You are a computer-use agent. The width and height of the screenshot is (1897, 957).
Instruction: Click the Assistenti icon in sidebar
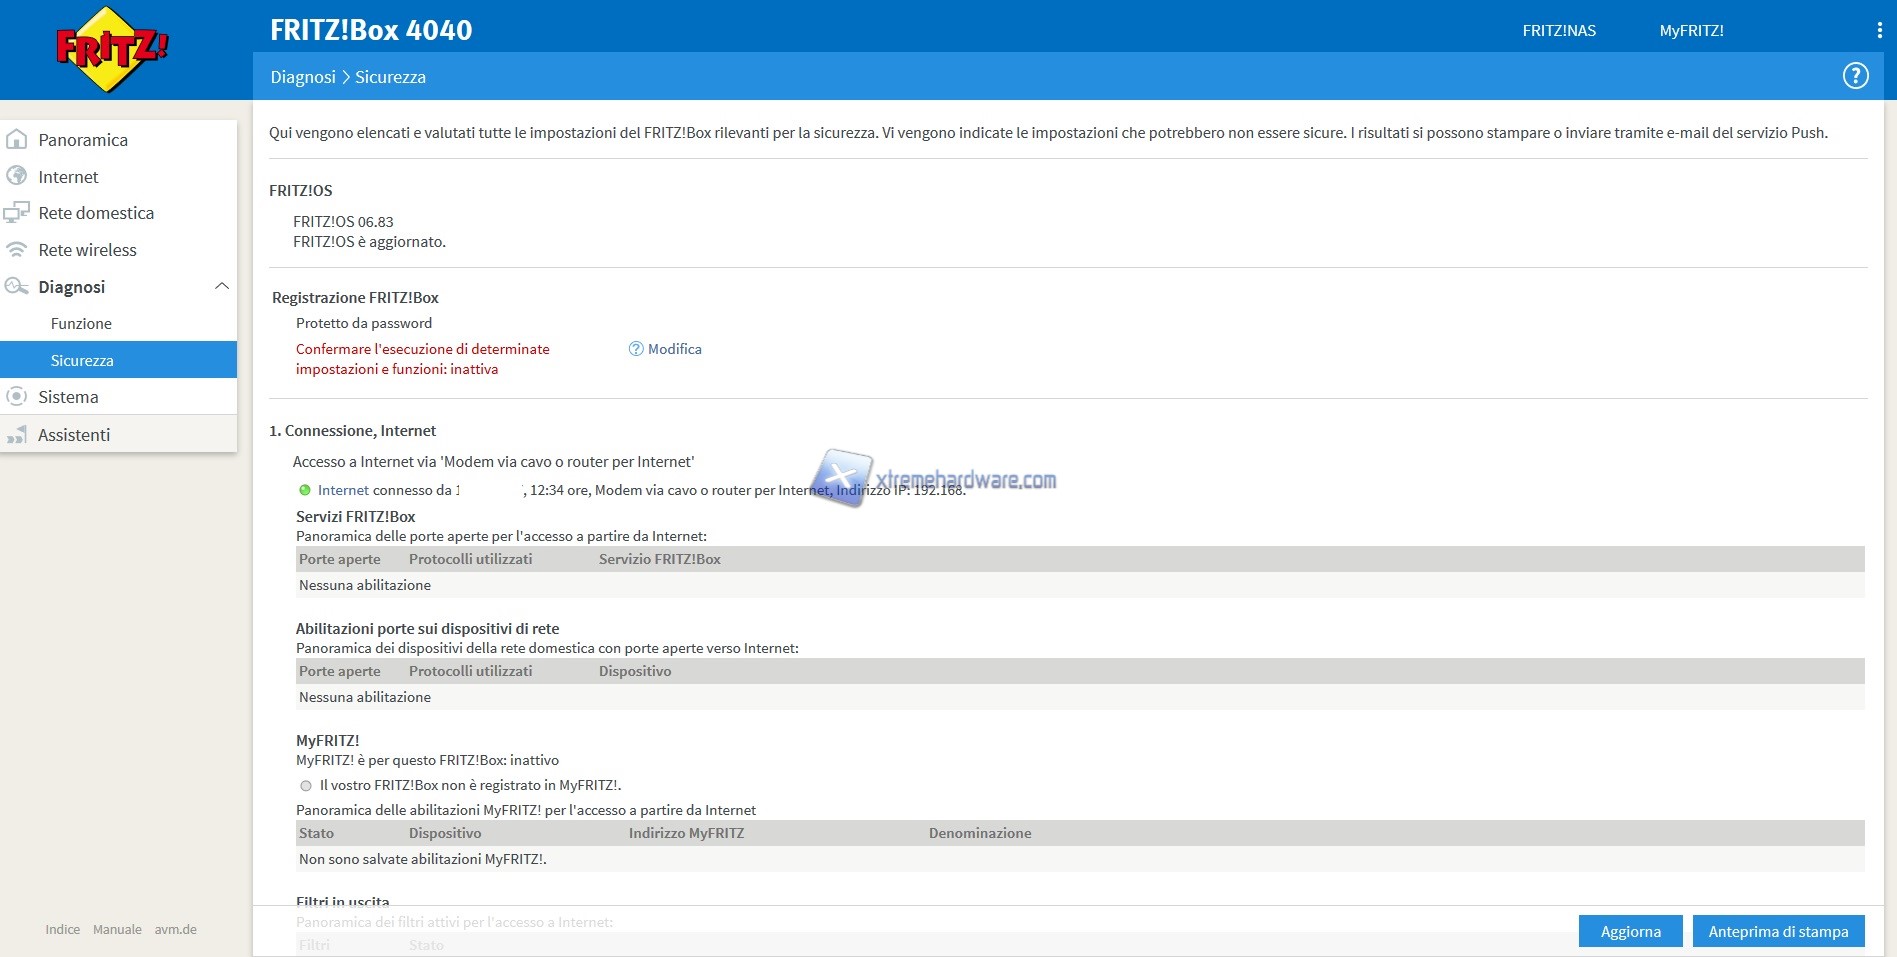[x=17, y=435]
